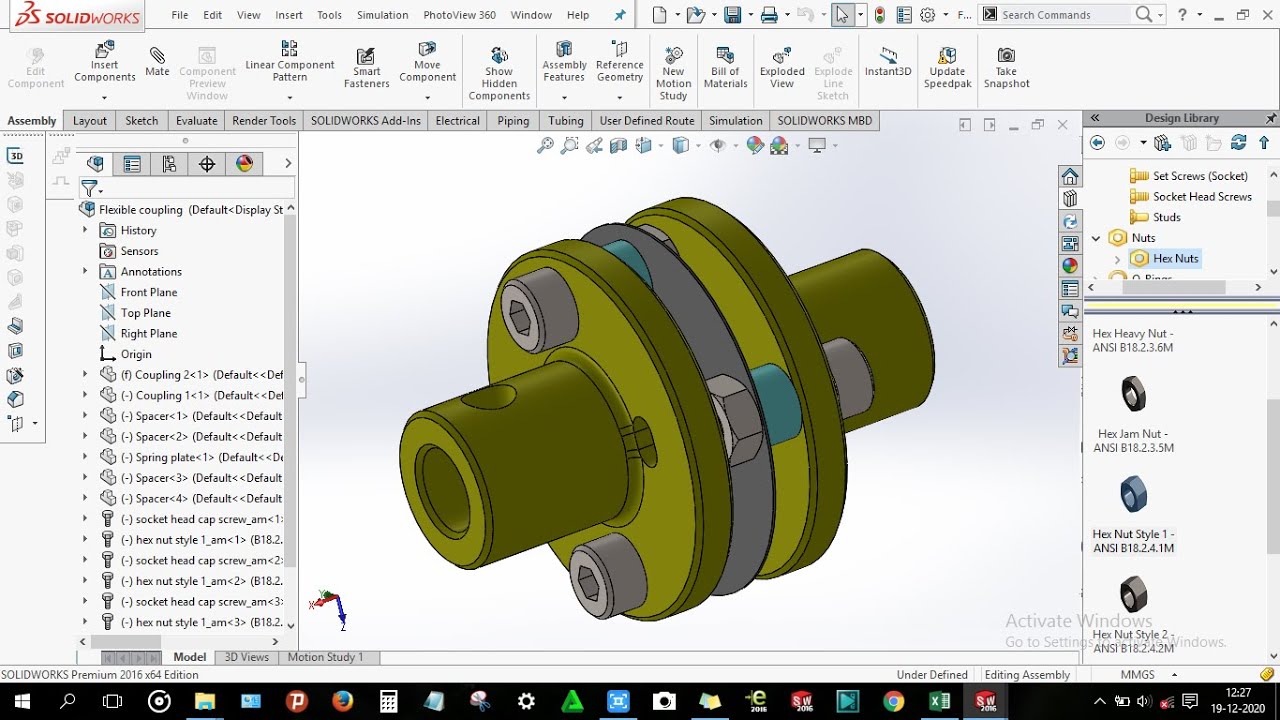The height and width of the screenshot is (720, 1280).
Task: Expand Spring plate<1> component
Action: pos(85,457)
